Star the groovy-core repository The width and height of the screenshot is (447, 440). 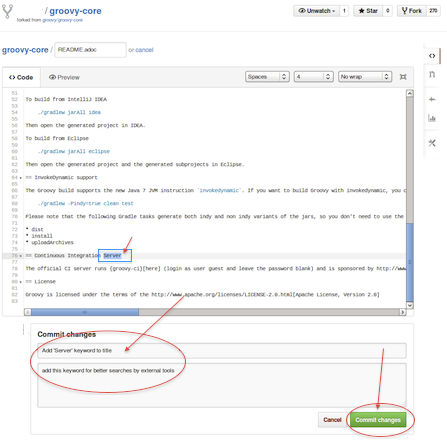(x=368, y=11)
